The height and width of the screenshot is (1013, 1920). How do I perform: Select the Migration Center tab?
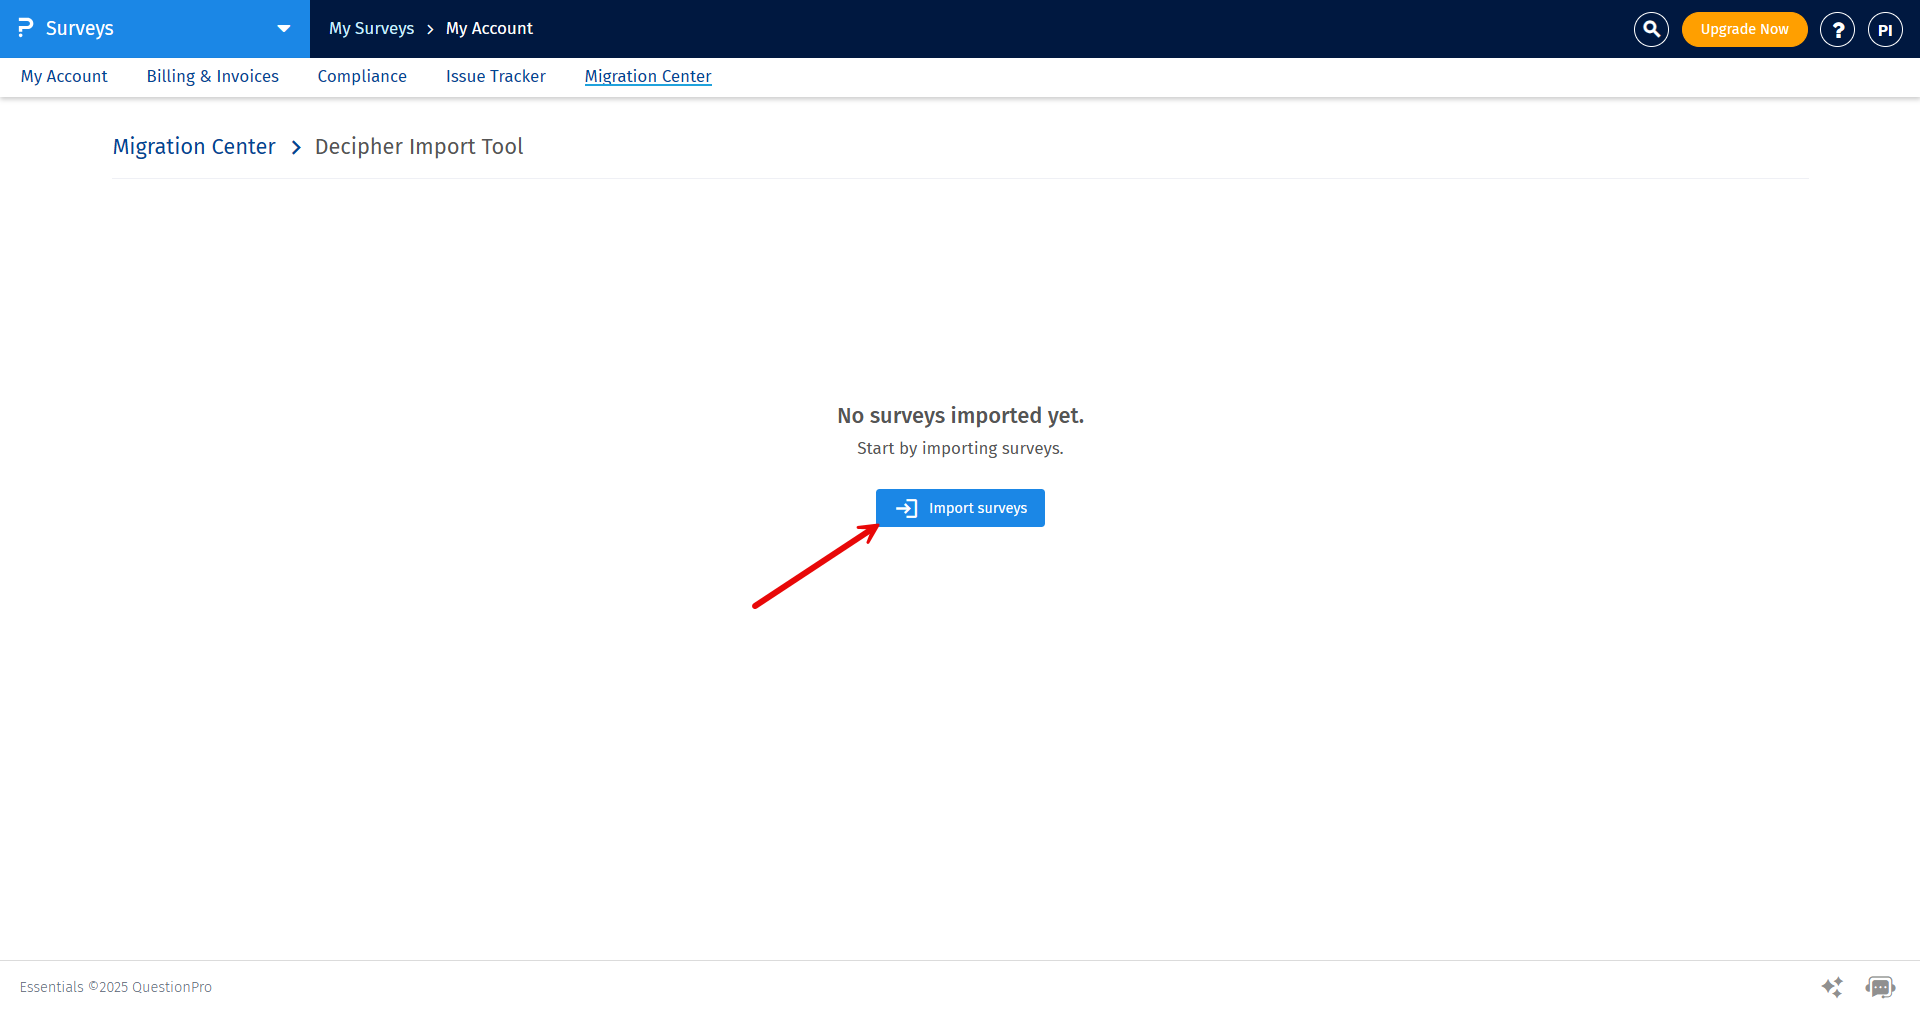(x=648, y=76)
